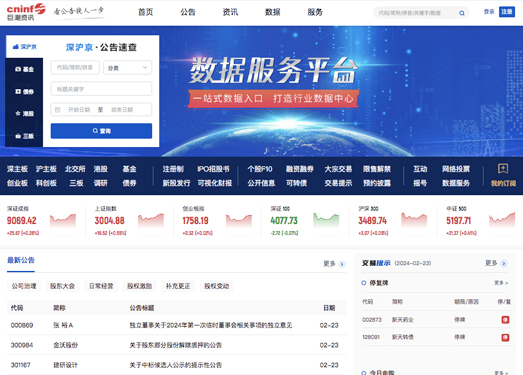
Task: Open the 创业板指 mini chart
Action: coord(239,221)
